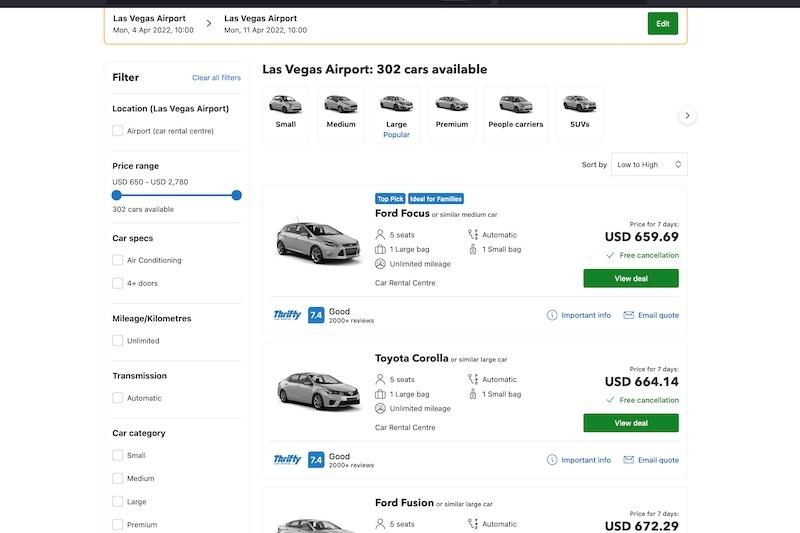
Task: Click 7.4 rating badge on Toyota Corolla card
Action: (316, 460)
